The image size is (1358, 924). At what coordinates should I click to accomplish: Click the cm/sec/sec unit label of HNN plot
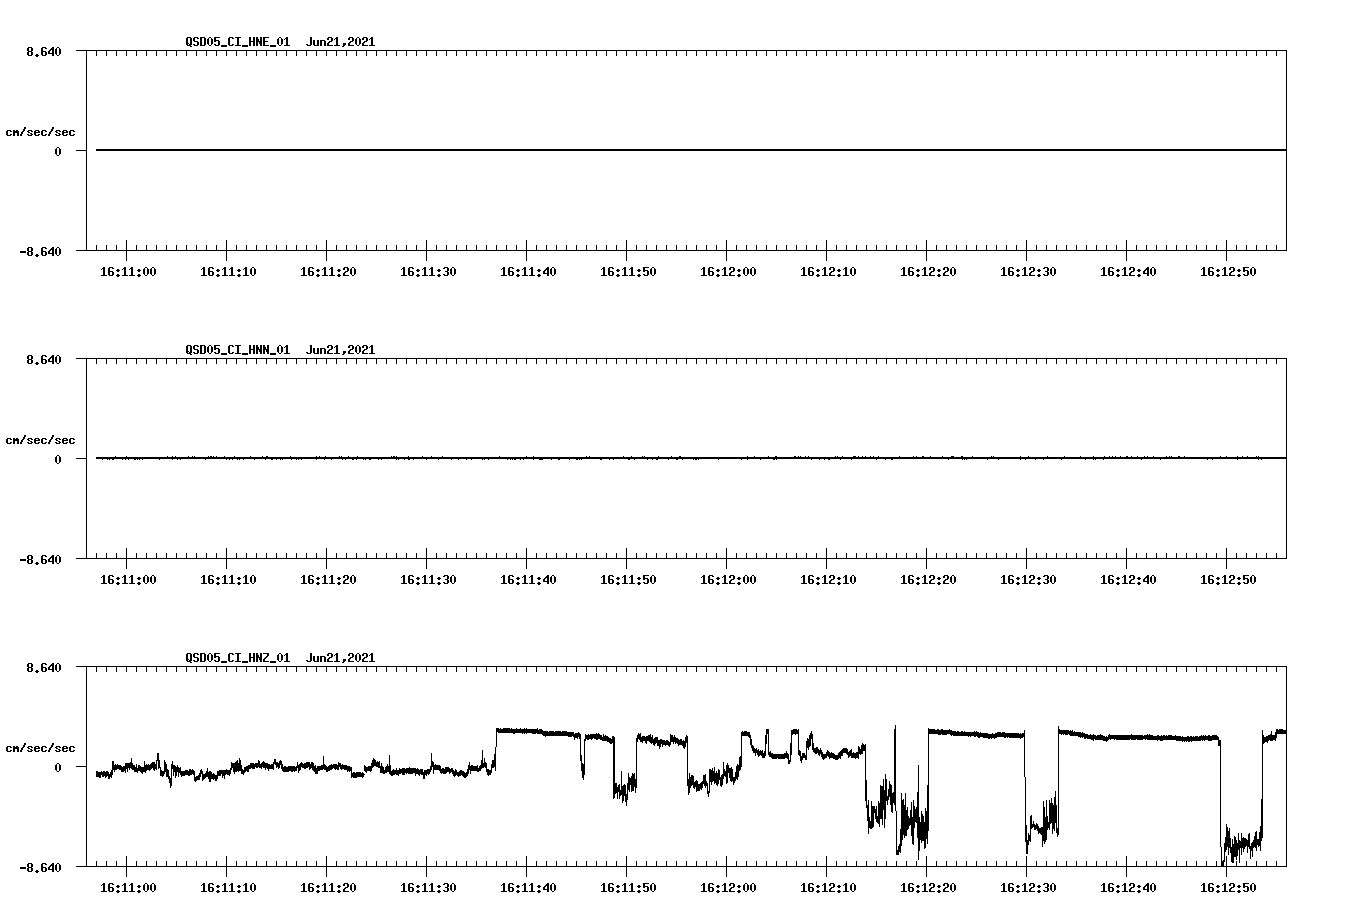[40, 440]
